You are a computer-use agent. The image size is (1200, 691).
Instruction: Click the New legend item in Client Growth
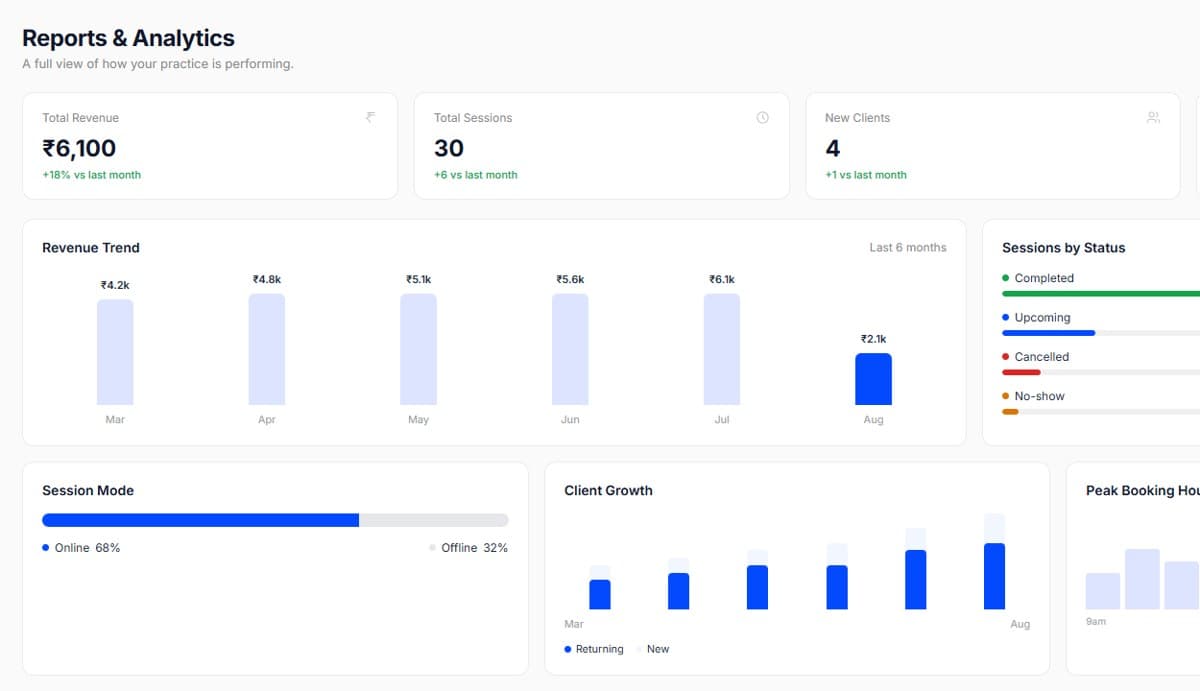point(653,649)
